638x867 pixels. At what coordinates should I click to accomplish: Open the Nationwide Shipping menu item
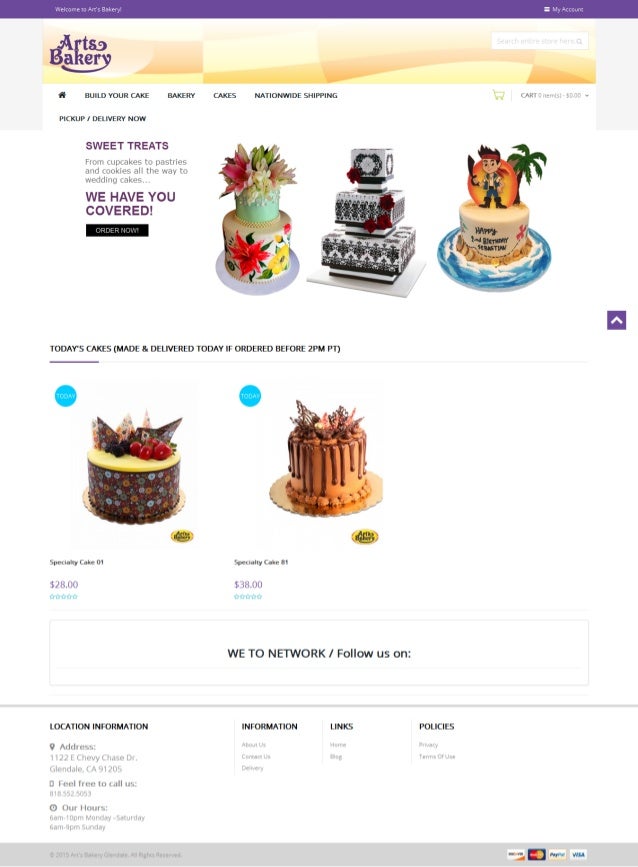(x=296, y=96)
